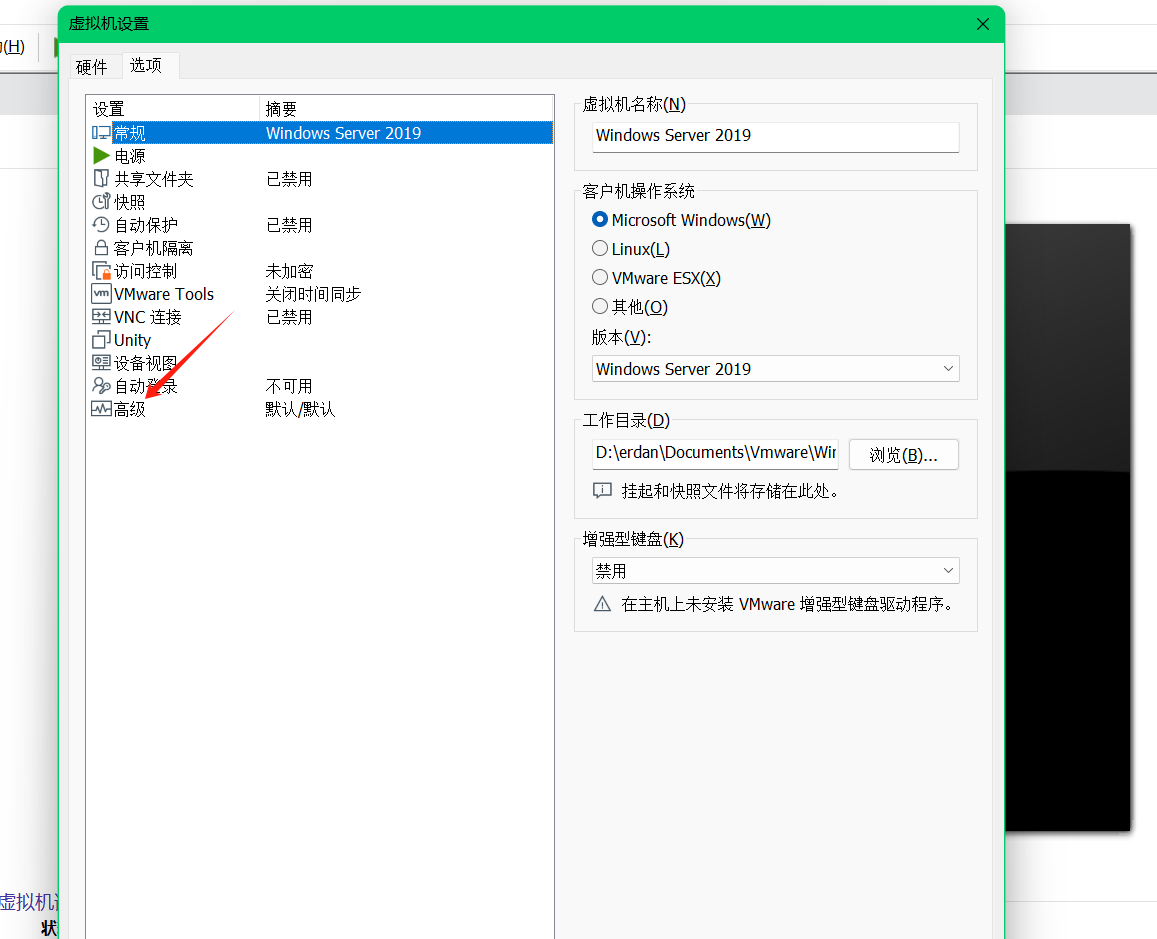Click the 未加密 summary text
Viewport: 1157px width, 939px height.
(289, 271)
